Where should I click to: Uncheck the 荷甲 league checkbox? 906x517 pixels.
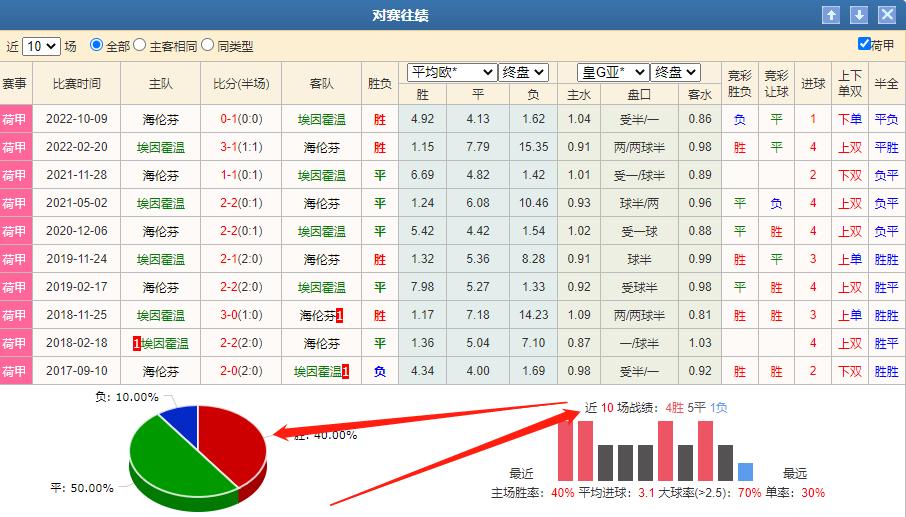[864, 44]
